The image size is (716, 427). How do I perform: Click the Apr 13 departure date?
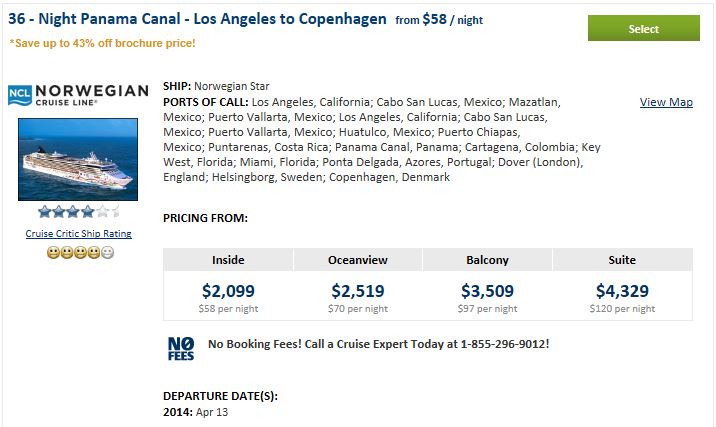click(212, 412)
